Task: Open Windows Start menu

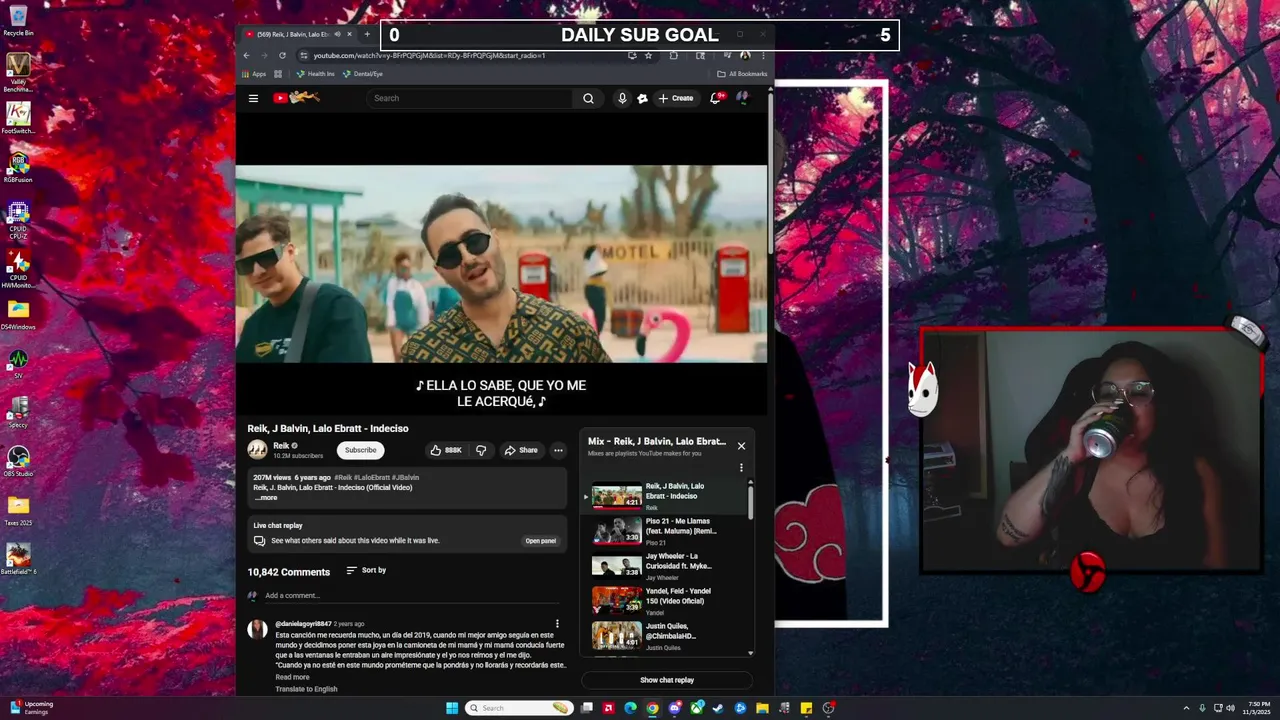Action: click(452, 708)
